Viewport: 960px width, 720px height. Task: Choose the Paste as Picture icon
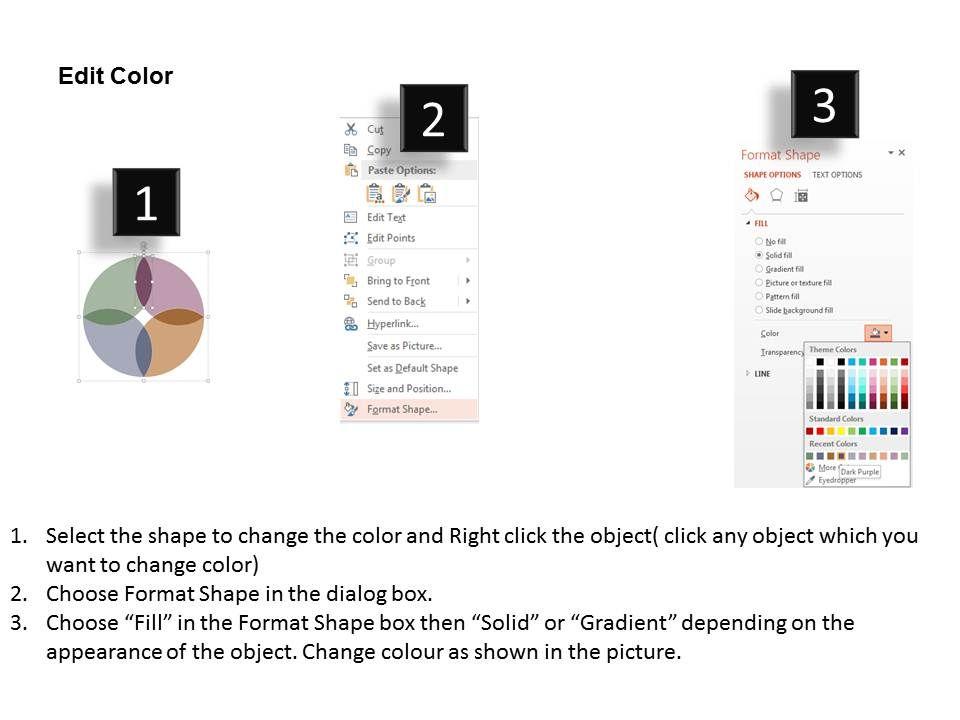click(427, 193)
